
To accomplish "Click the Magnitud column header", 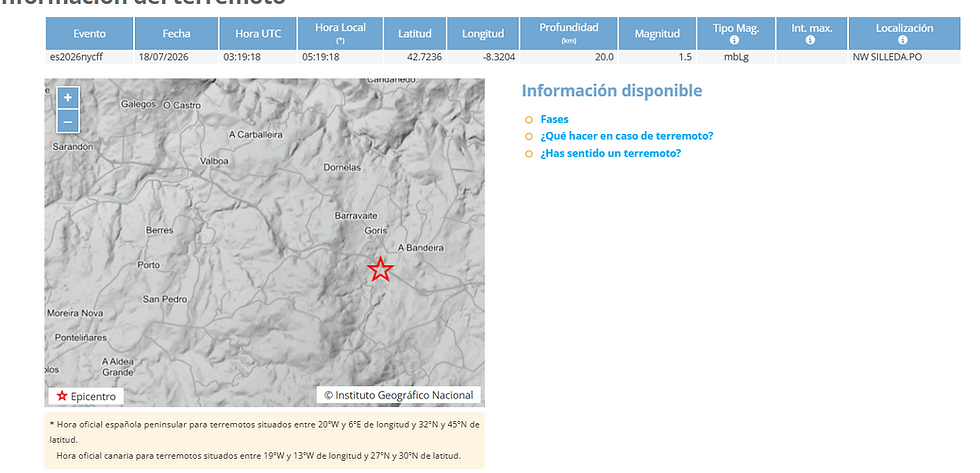I will point(657,34).
